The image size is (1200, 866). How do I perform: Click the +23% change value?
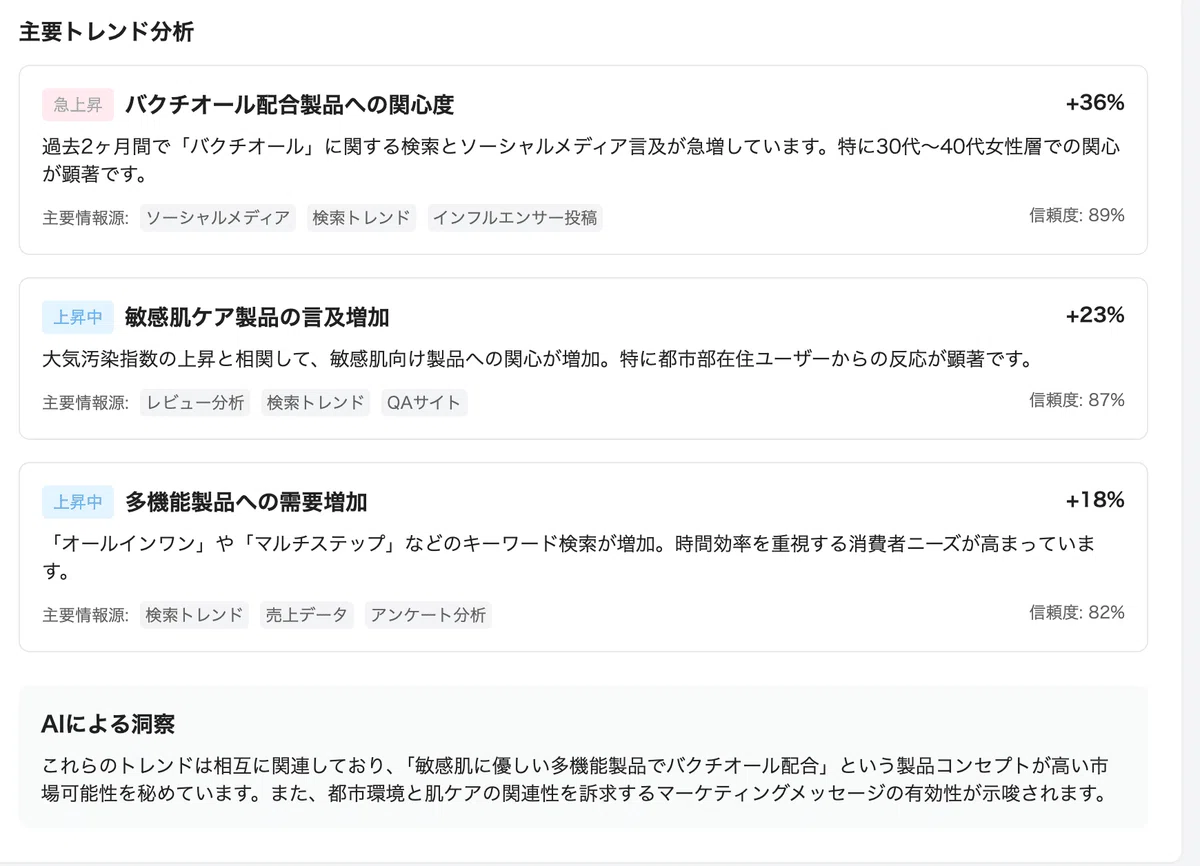click(1095, 316)
